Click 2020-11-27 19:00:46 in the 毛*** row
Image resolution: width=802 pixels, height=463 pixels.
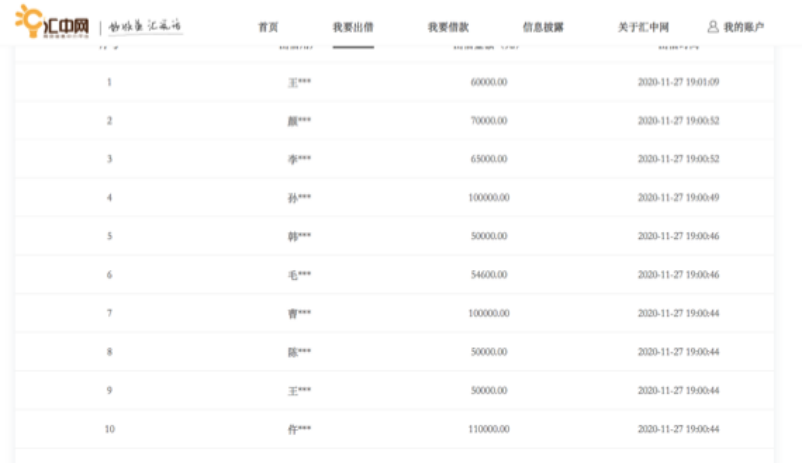click(x=678, y=275)
